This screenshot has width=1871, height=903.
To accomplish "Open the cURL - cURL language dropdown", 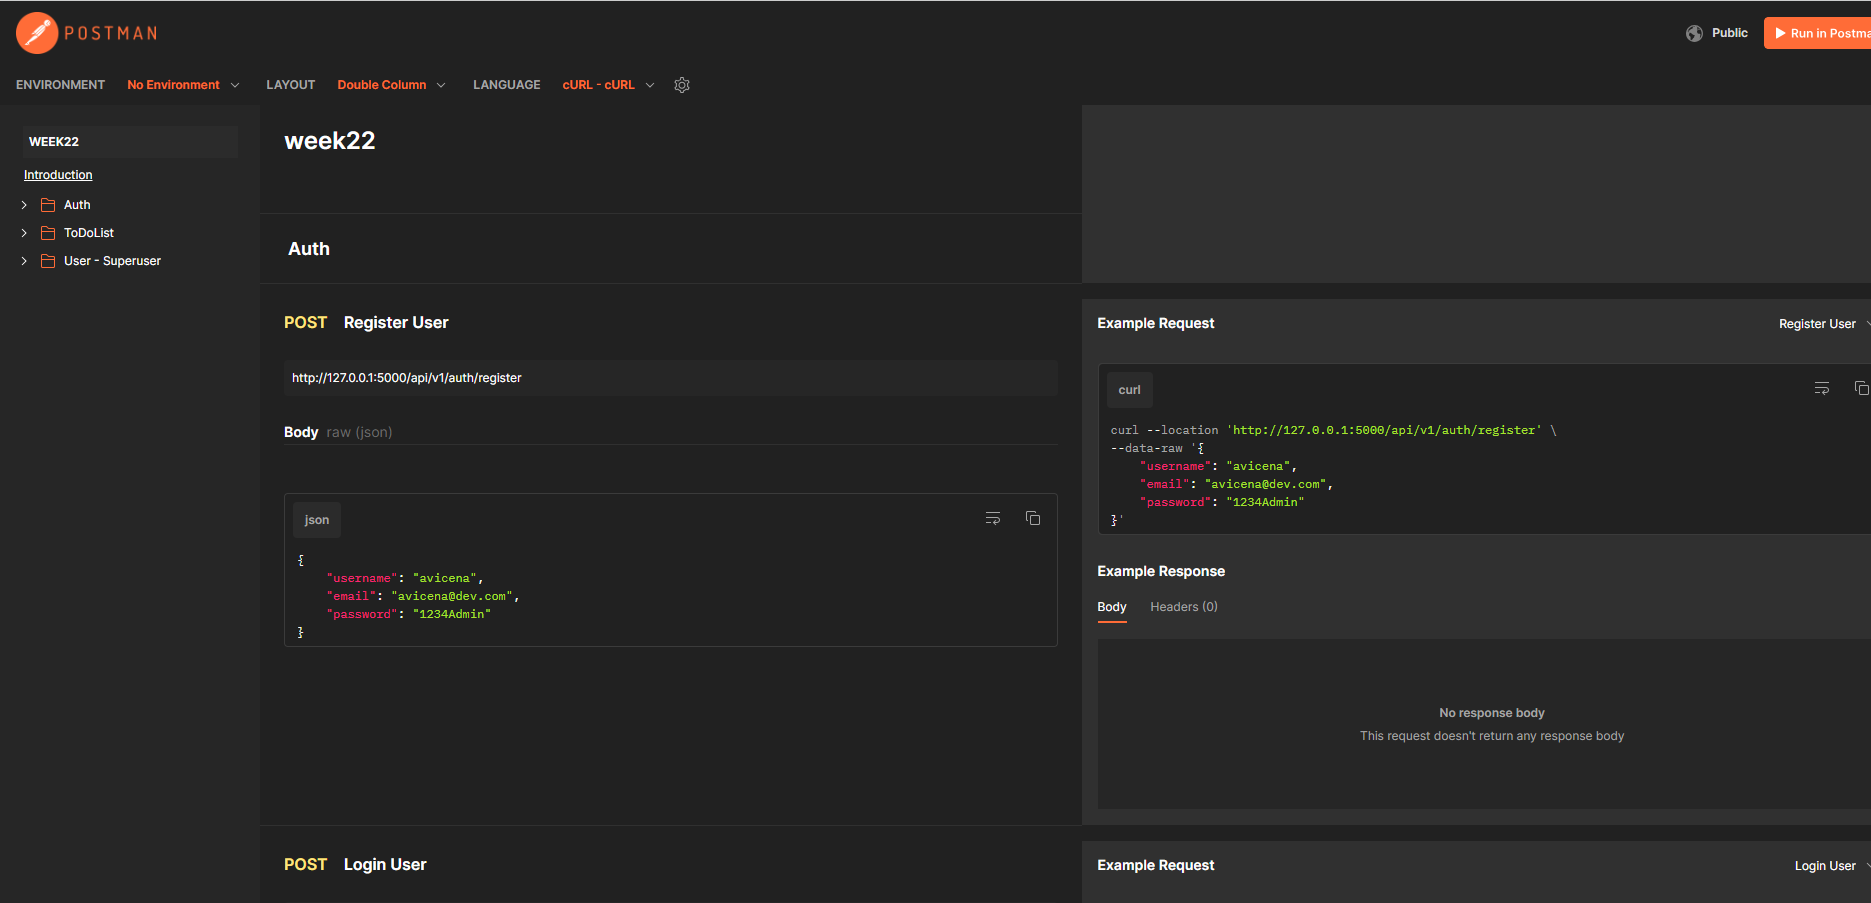I will (x=608, y=85).
